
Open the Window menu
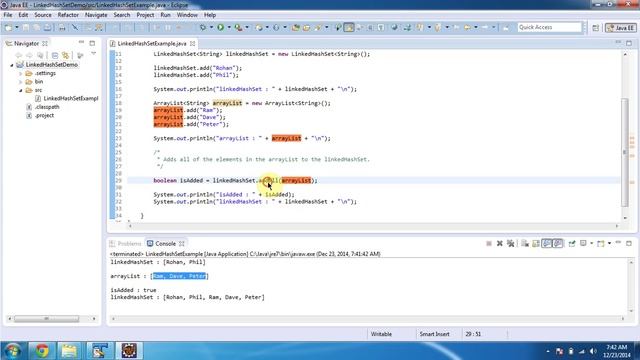click(x=187, y=15)
